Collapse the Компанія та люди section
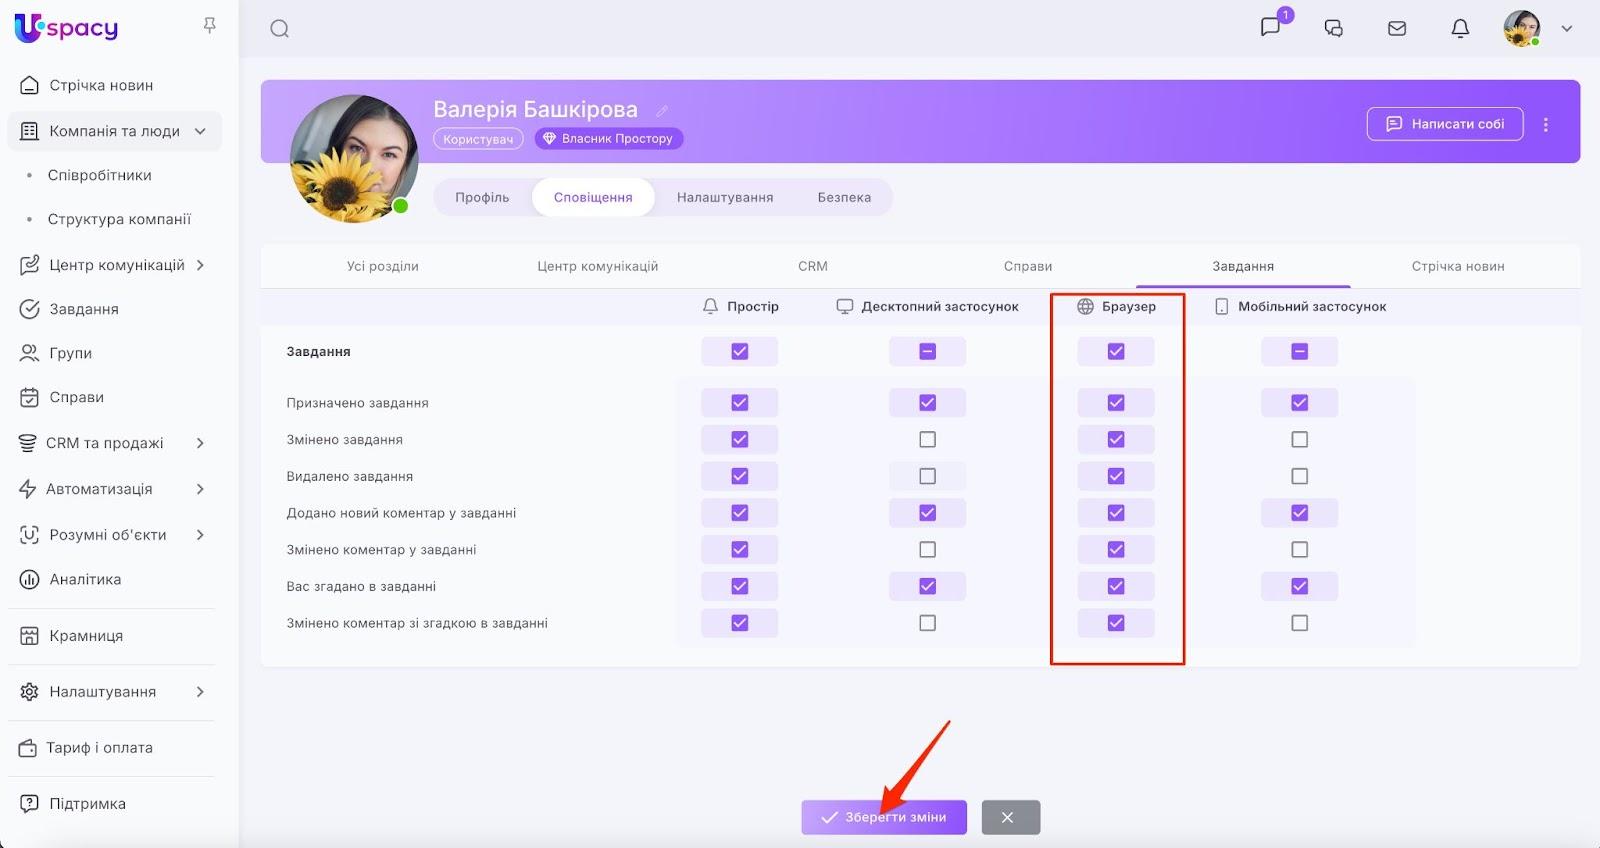 click(x=200, y=131)
